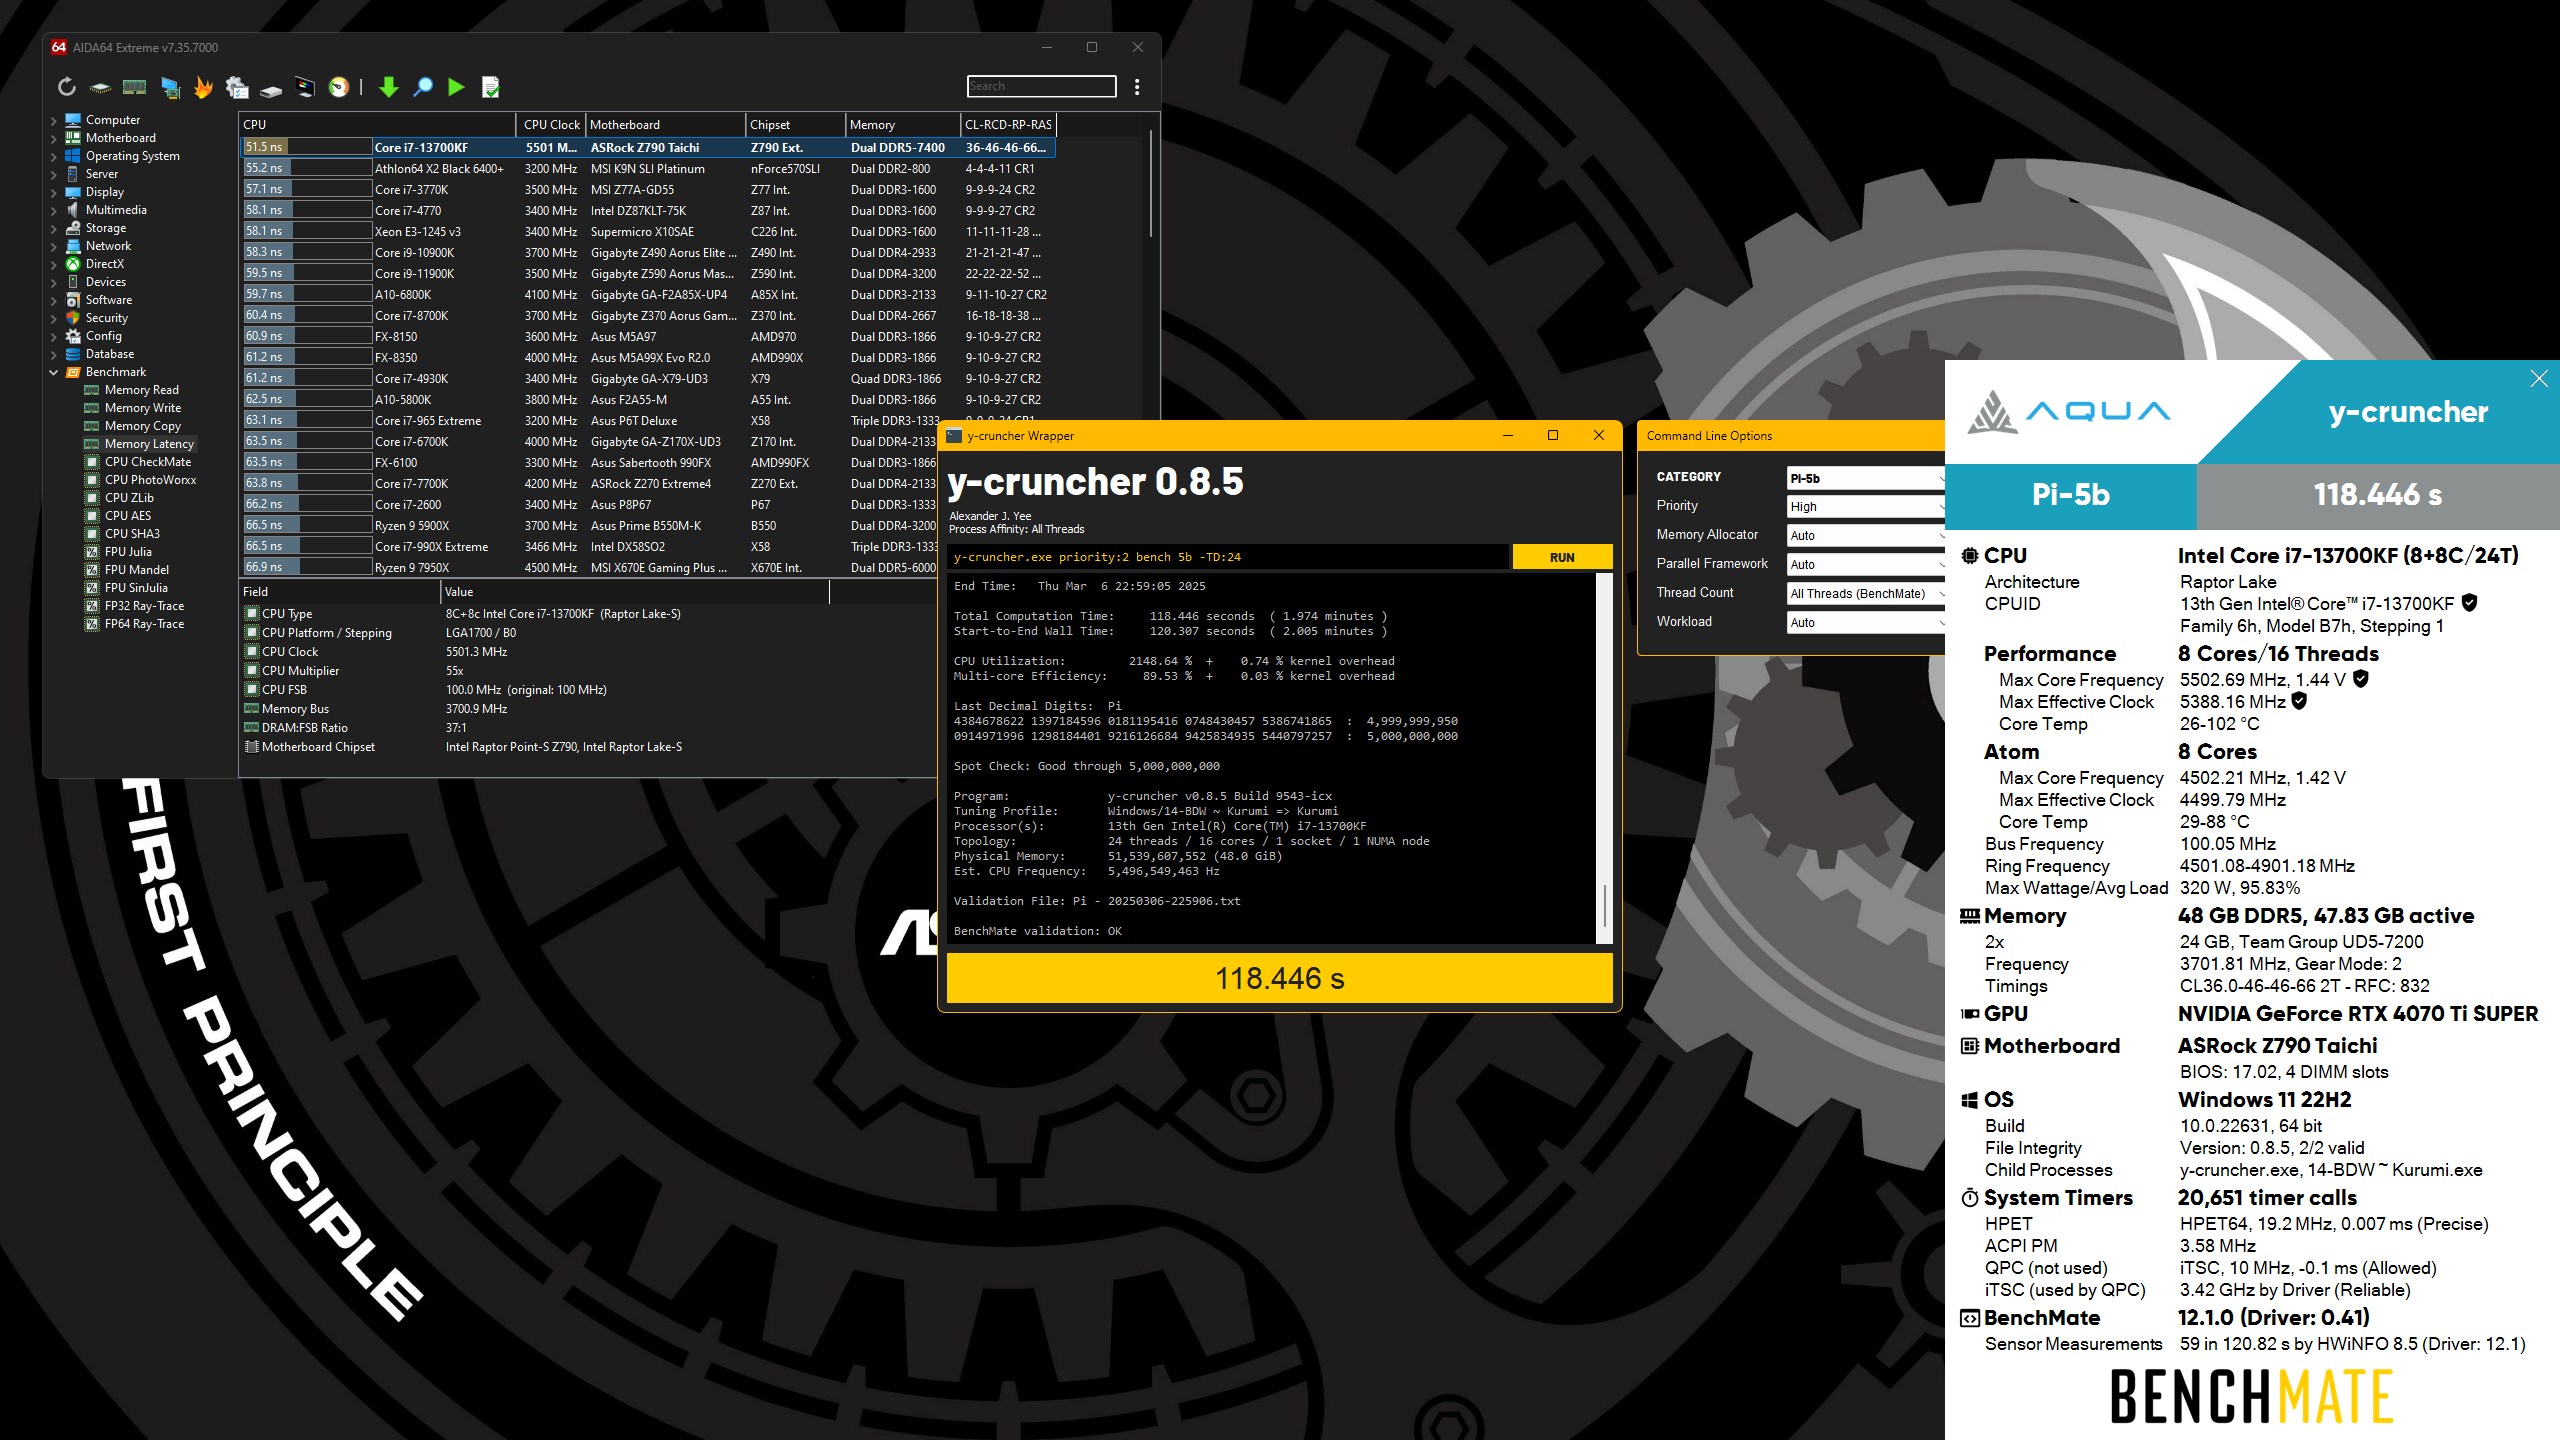
Task: Select FPU Mandel benchmark
Action: (x=136, y=570)
